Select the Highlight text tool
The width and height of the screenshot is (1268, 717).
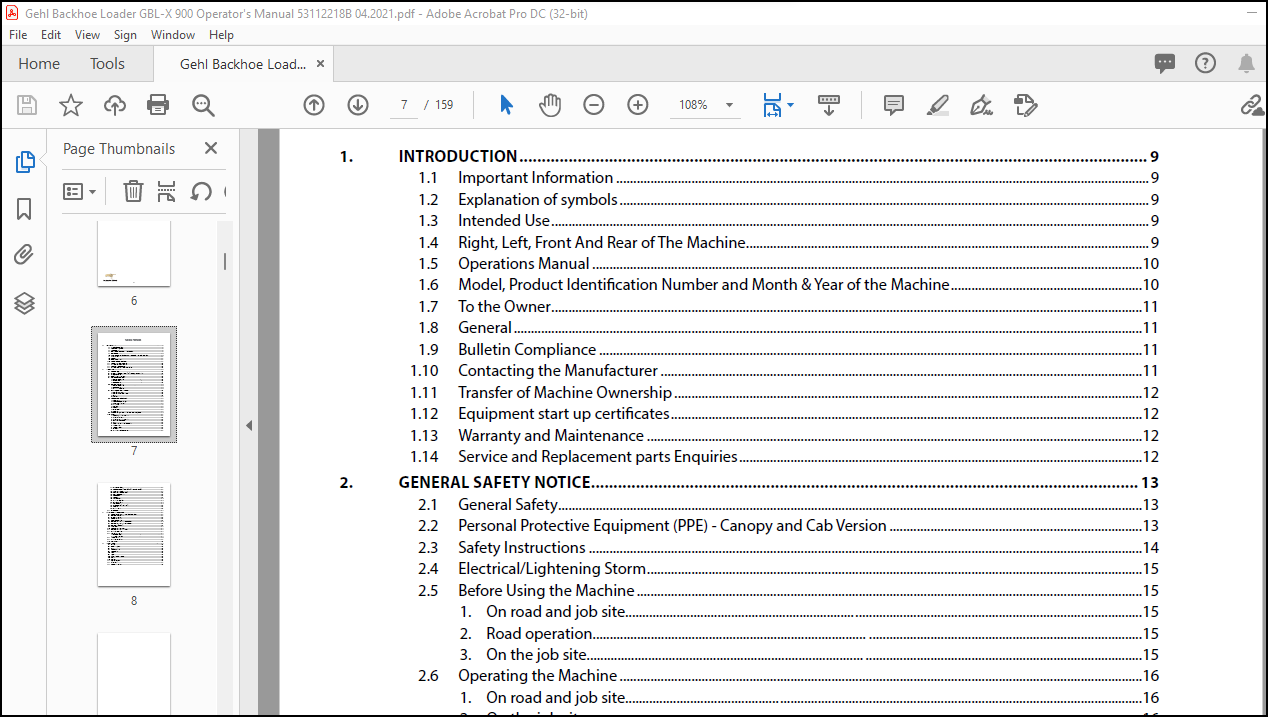(937, 105)
